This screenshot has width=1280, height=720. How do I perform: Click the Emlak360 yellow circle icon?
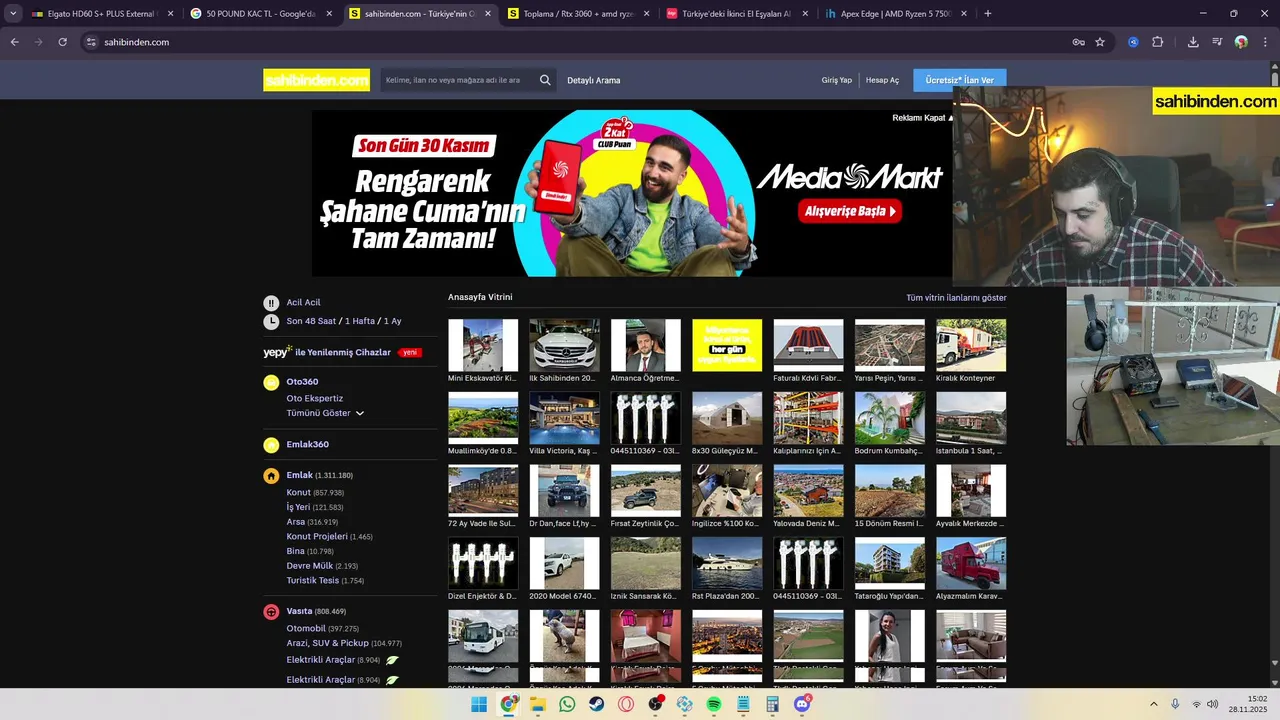tap(271, 445)
